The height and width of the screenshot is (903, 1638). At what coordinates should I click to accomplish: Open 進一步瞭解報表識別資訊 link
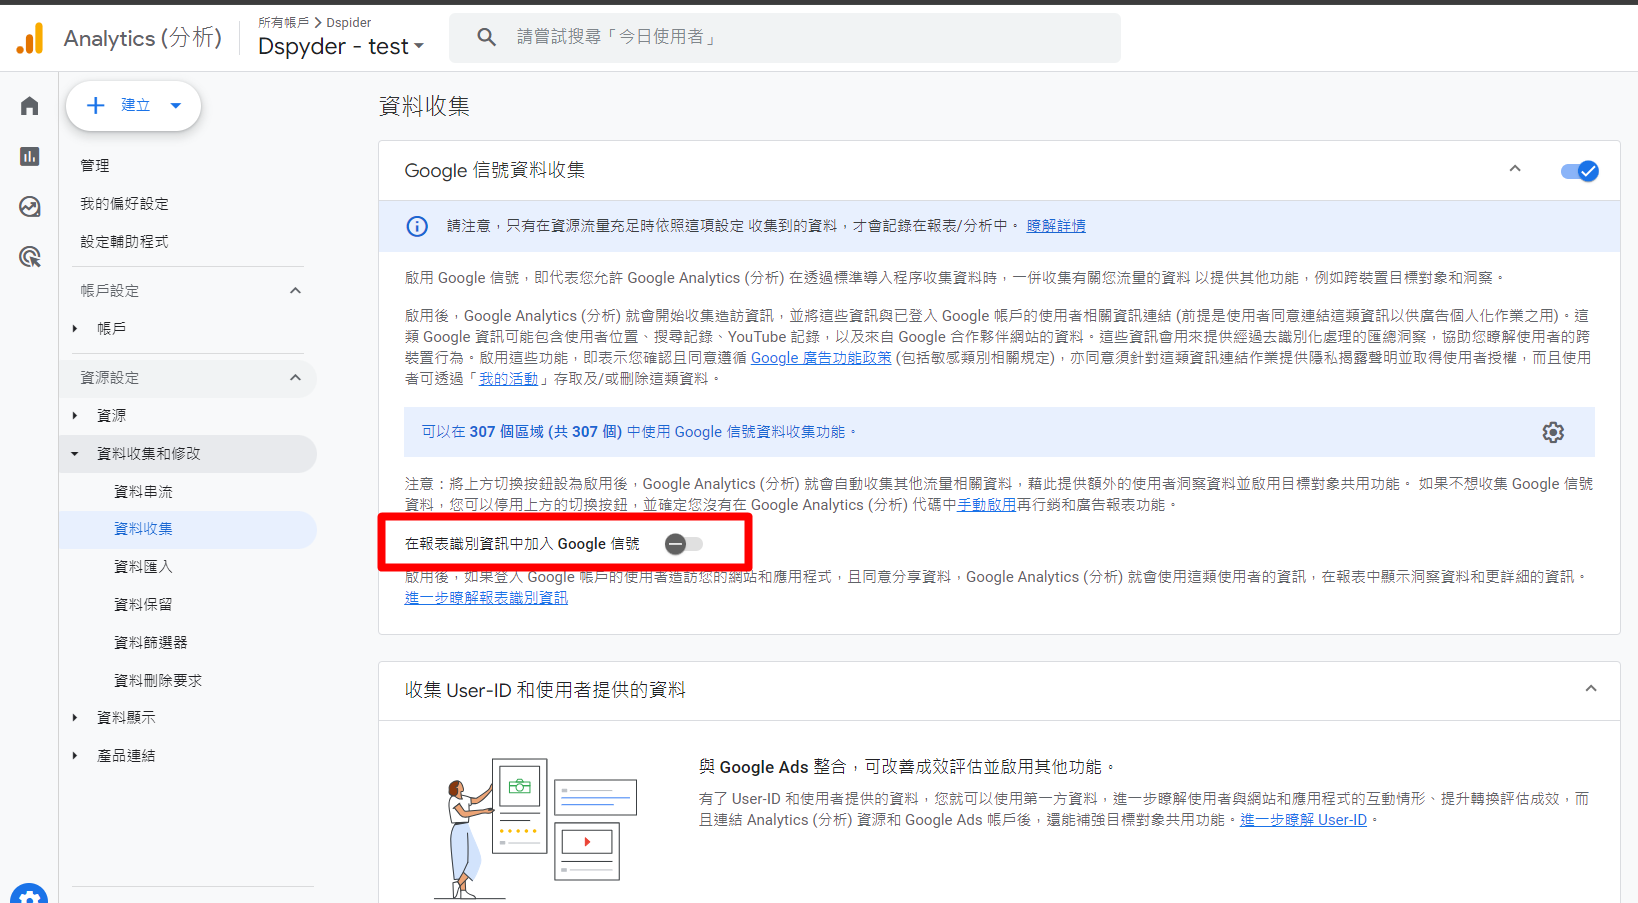click(486, 598)
